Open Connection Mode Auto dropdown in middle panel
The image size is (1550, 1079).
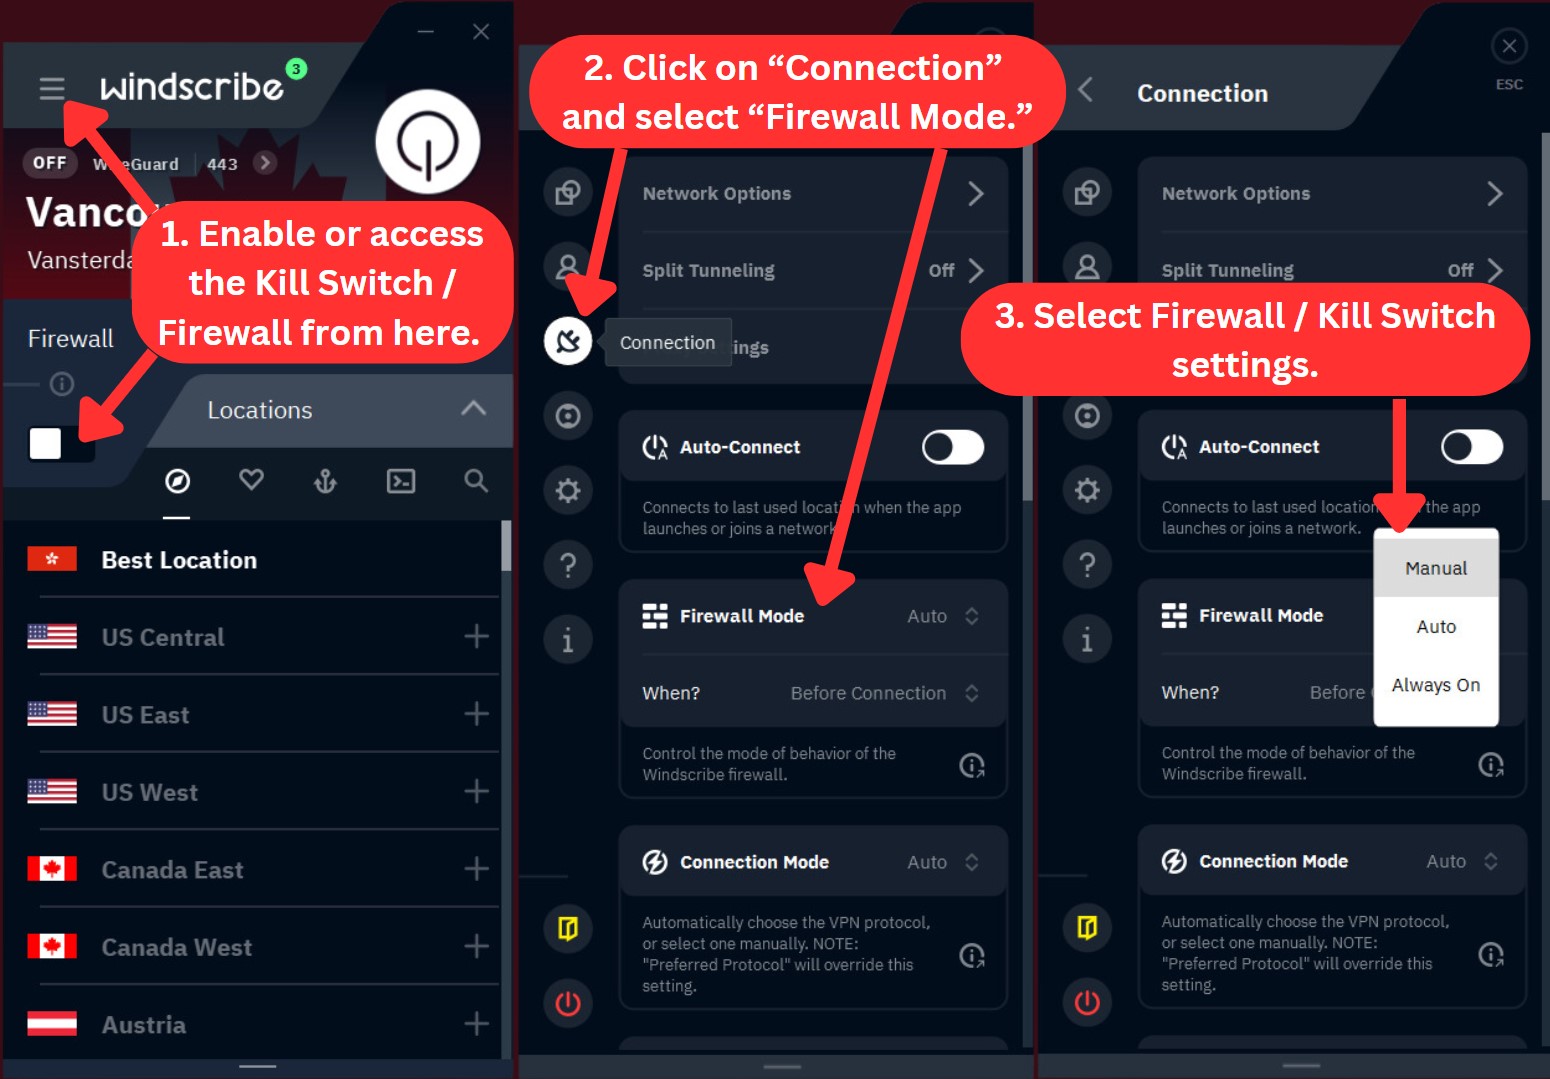click(x=943, y=862)
